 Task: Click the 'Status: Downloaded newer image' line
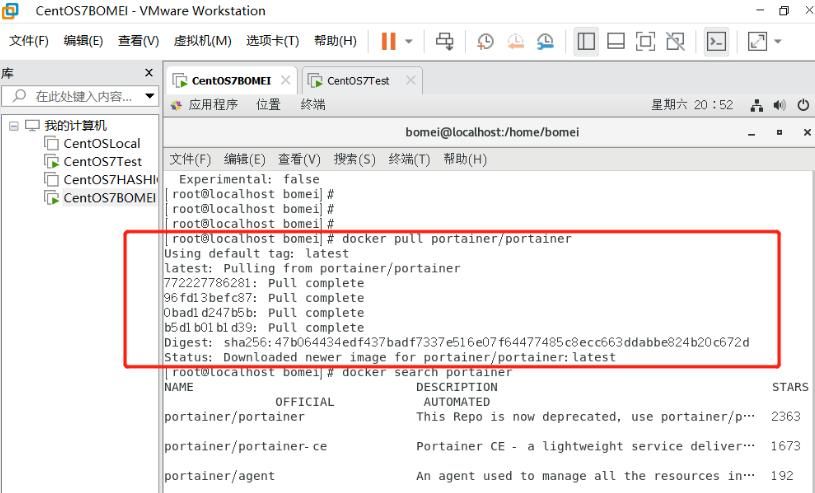pos(390,357)
